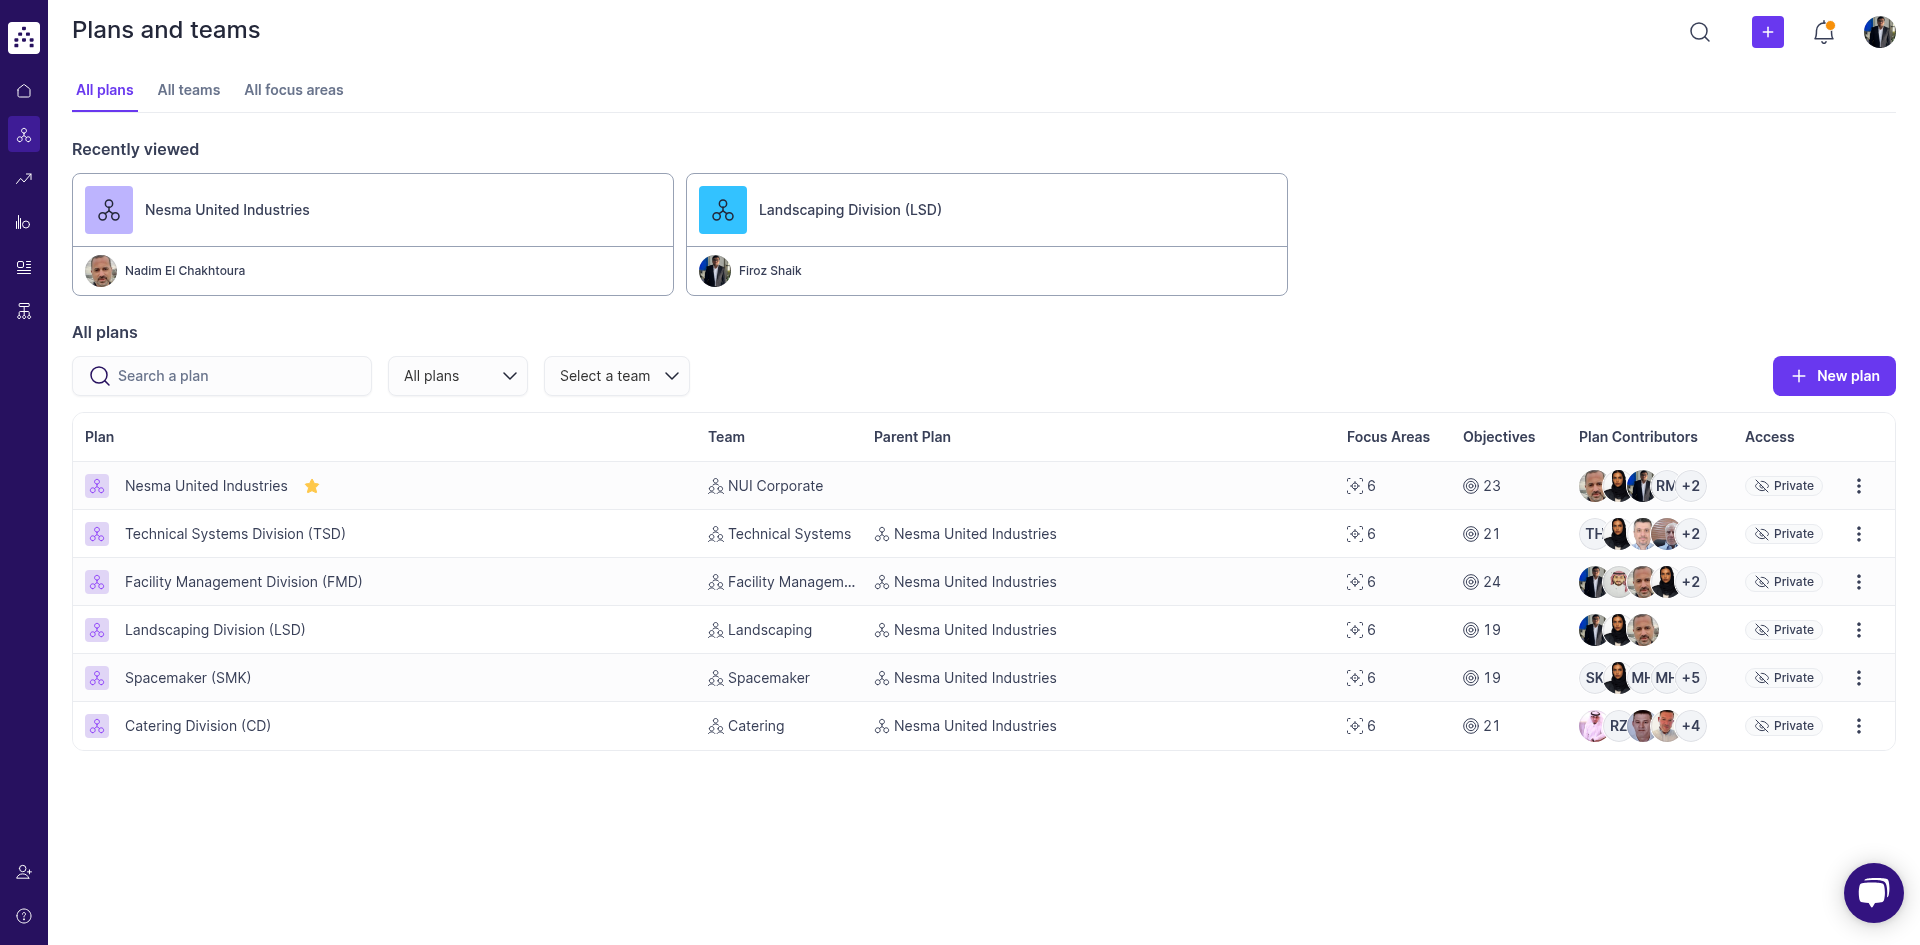
Task: Expand the All plans filter dropdown
Action: 458,376
